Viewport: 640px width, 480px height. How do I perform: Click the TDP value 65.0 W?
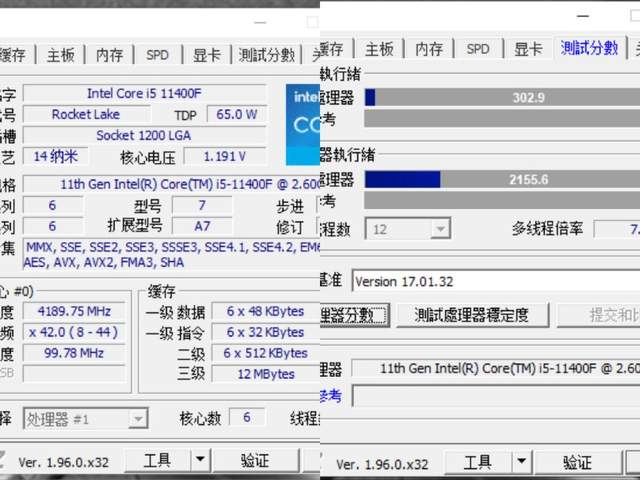(236, 114)
